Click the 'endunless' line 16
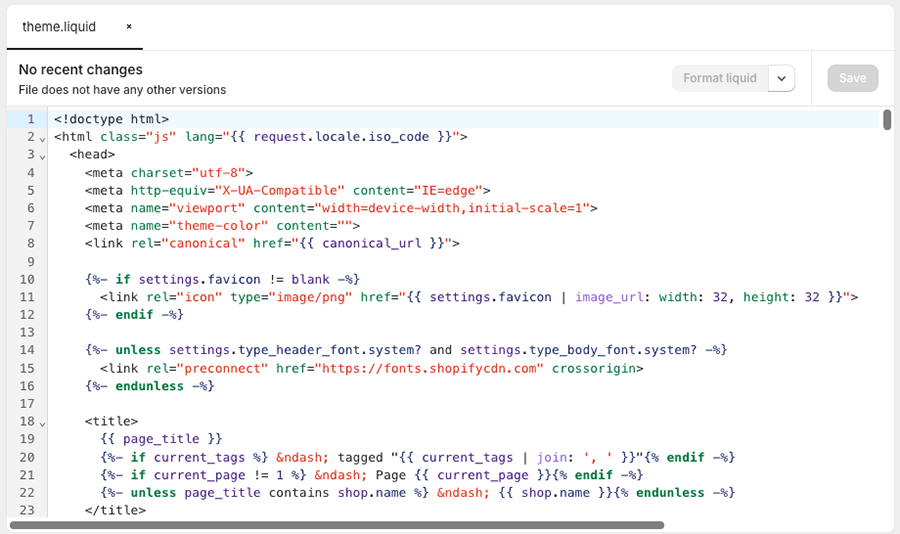The image size is (900, 534). click(x=149, y=386)
